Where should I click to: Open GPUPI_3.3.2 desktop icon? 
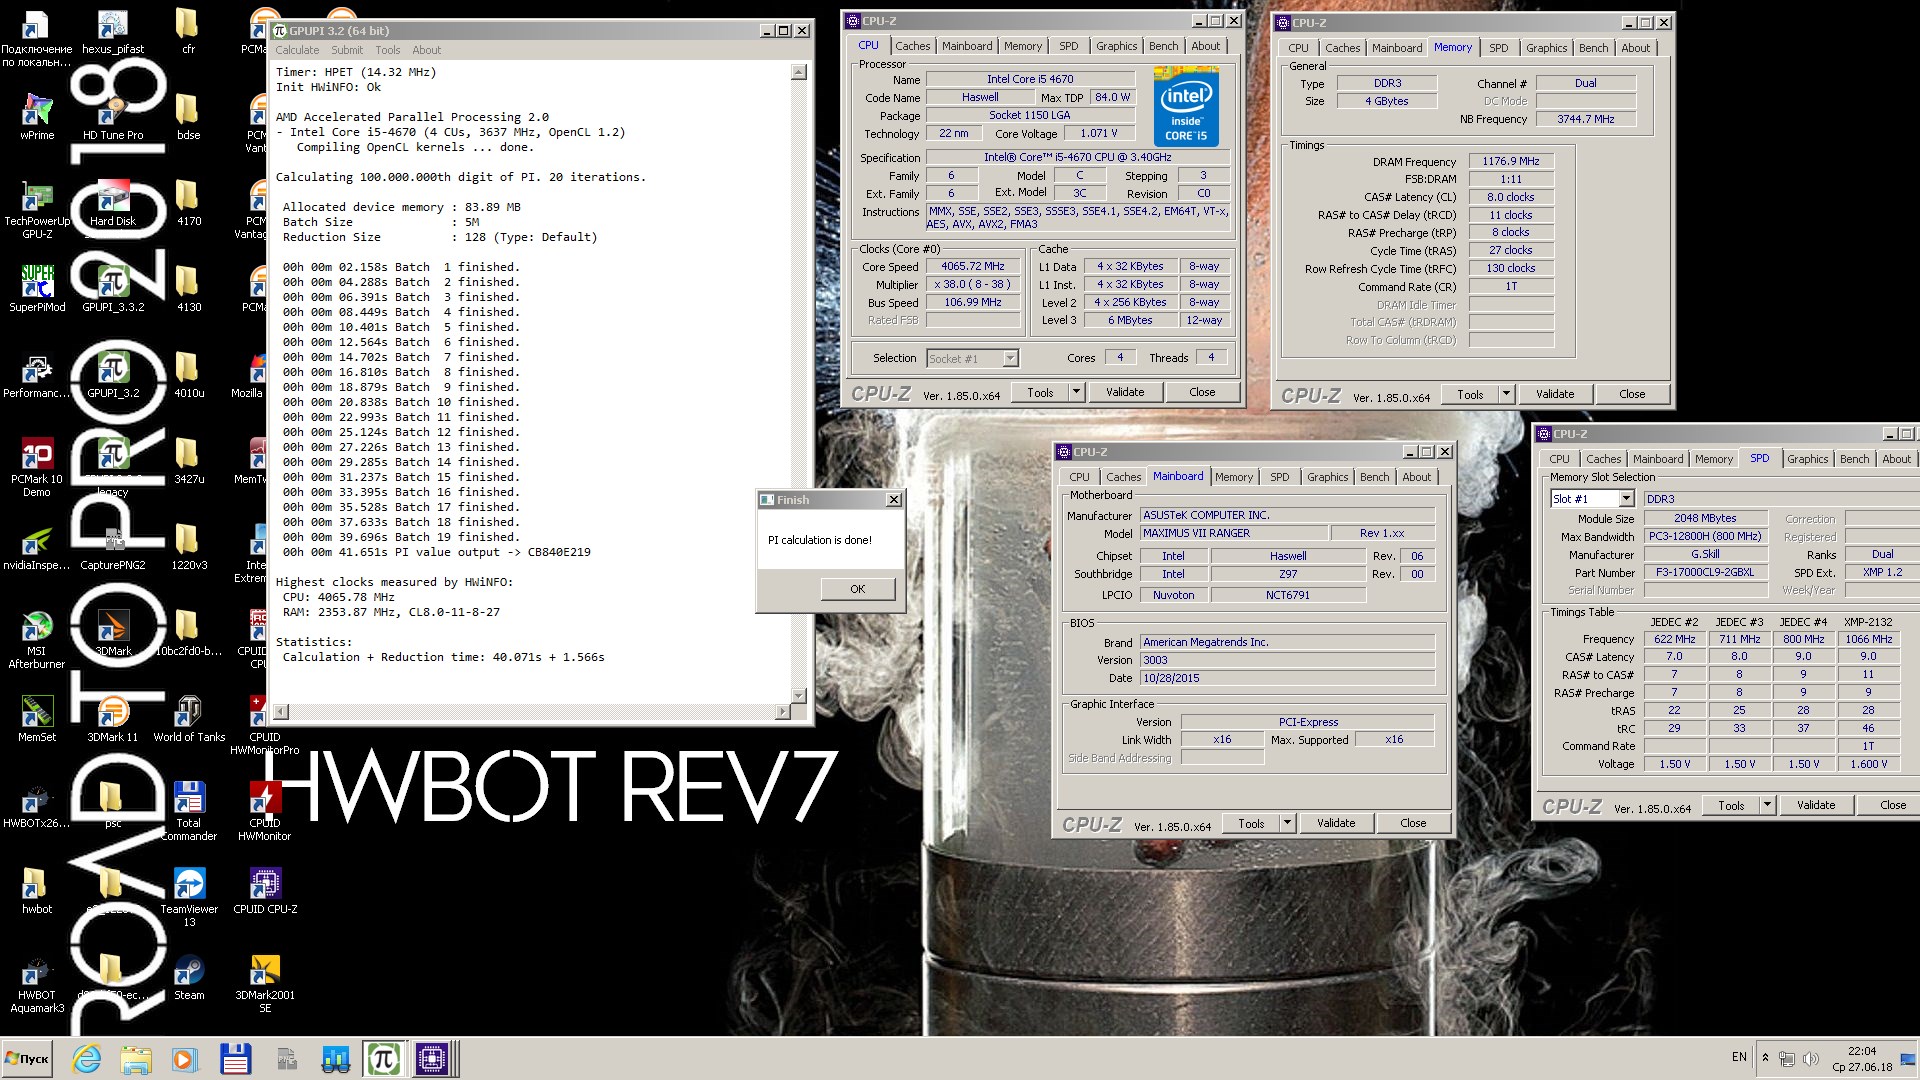[x=113, y=287]
